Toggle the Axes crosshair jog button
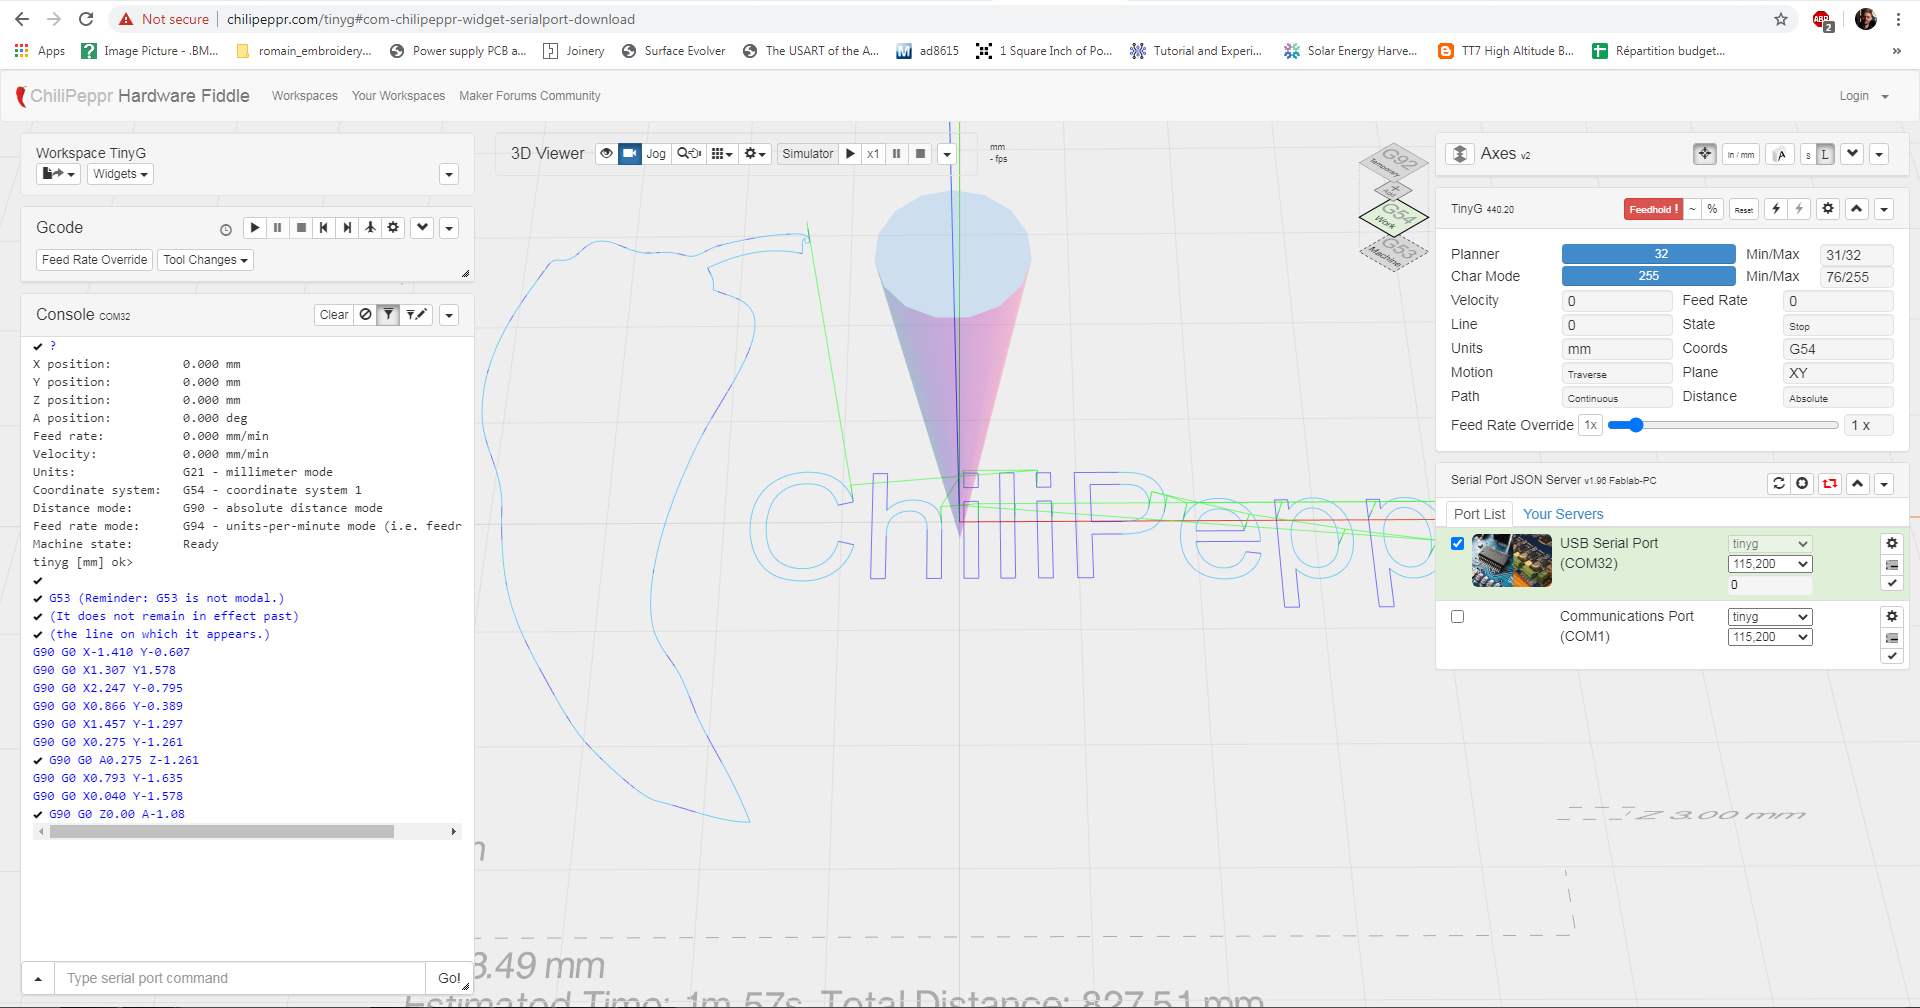Viewport: 1920px width, 1008px height. point(1705,154)
